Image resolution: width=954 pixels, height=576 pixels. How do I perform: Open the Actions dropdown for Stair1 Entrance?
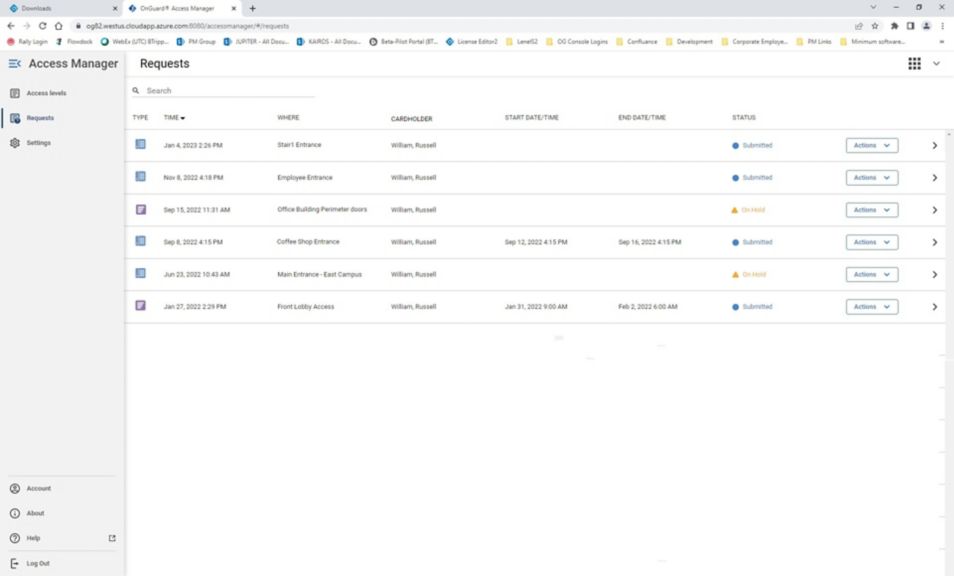869,144
